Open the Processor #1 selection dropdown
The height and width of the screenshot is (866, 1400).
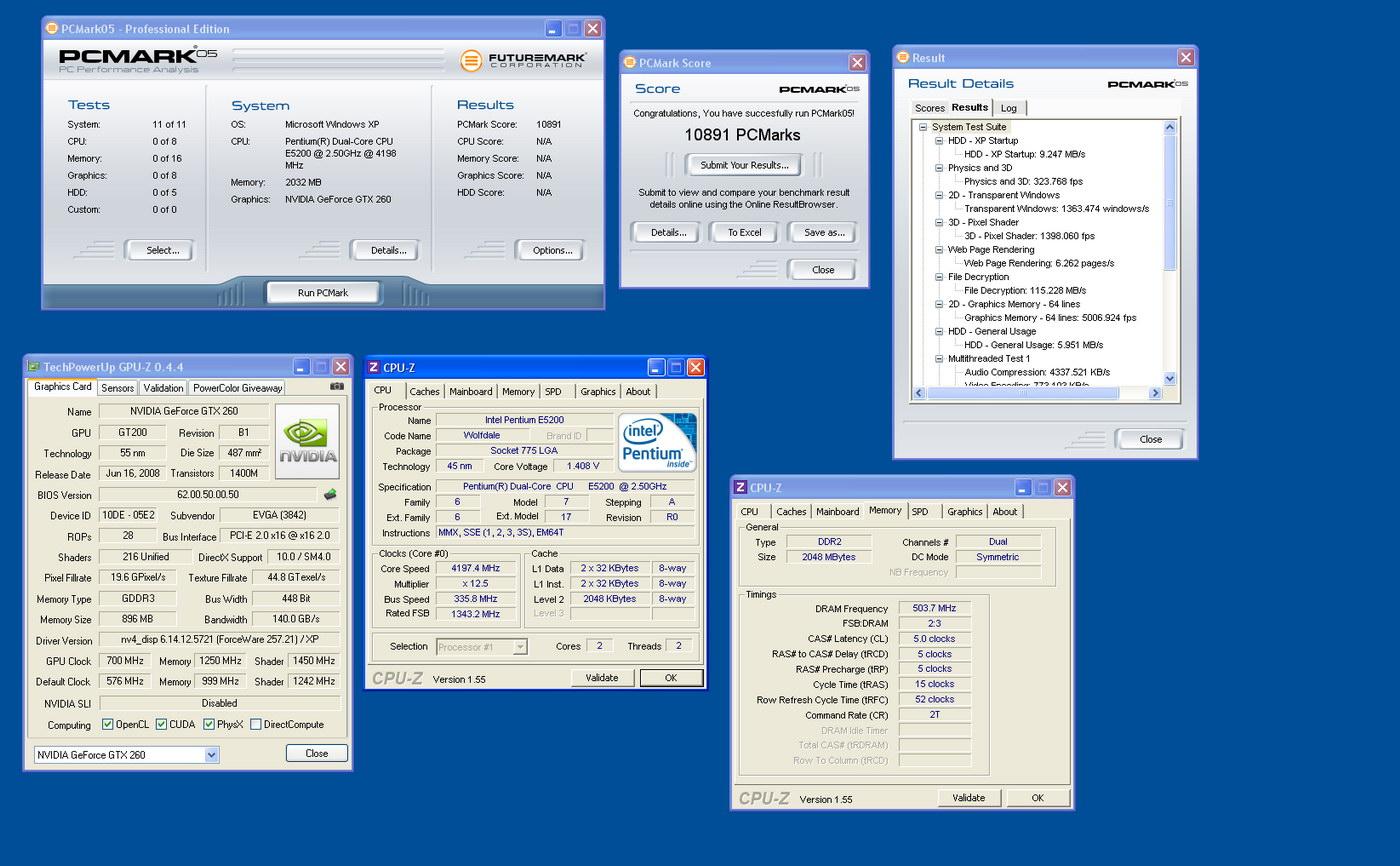click(519, 647)
